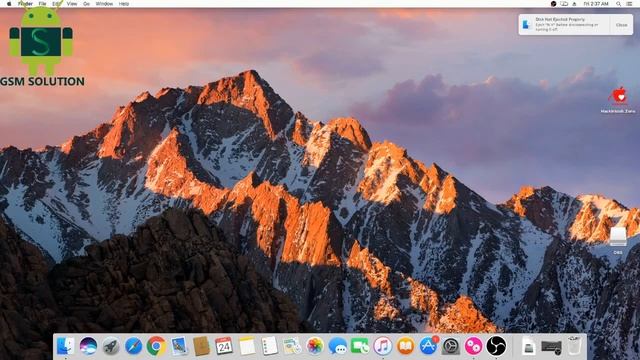Open Contacts book in Dock

(201, 346)
